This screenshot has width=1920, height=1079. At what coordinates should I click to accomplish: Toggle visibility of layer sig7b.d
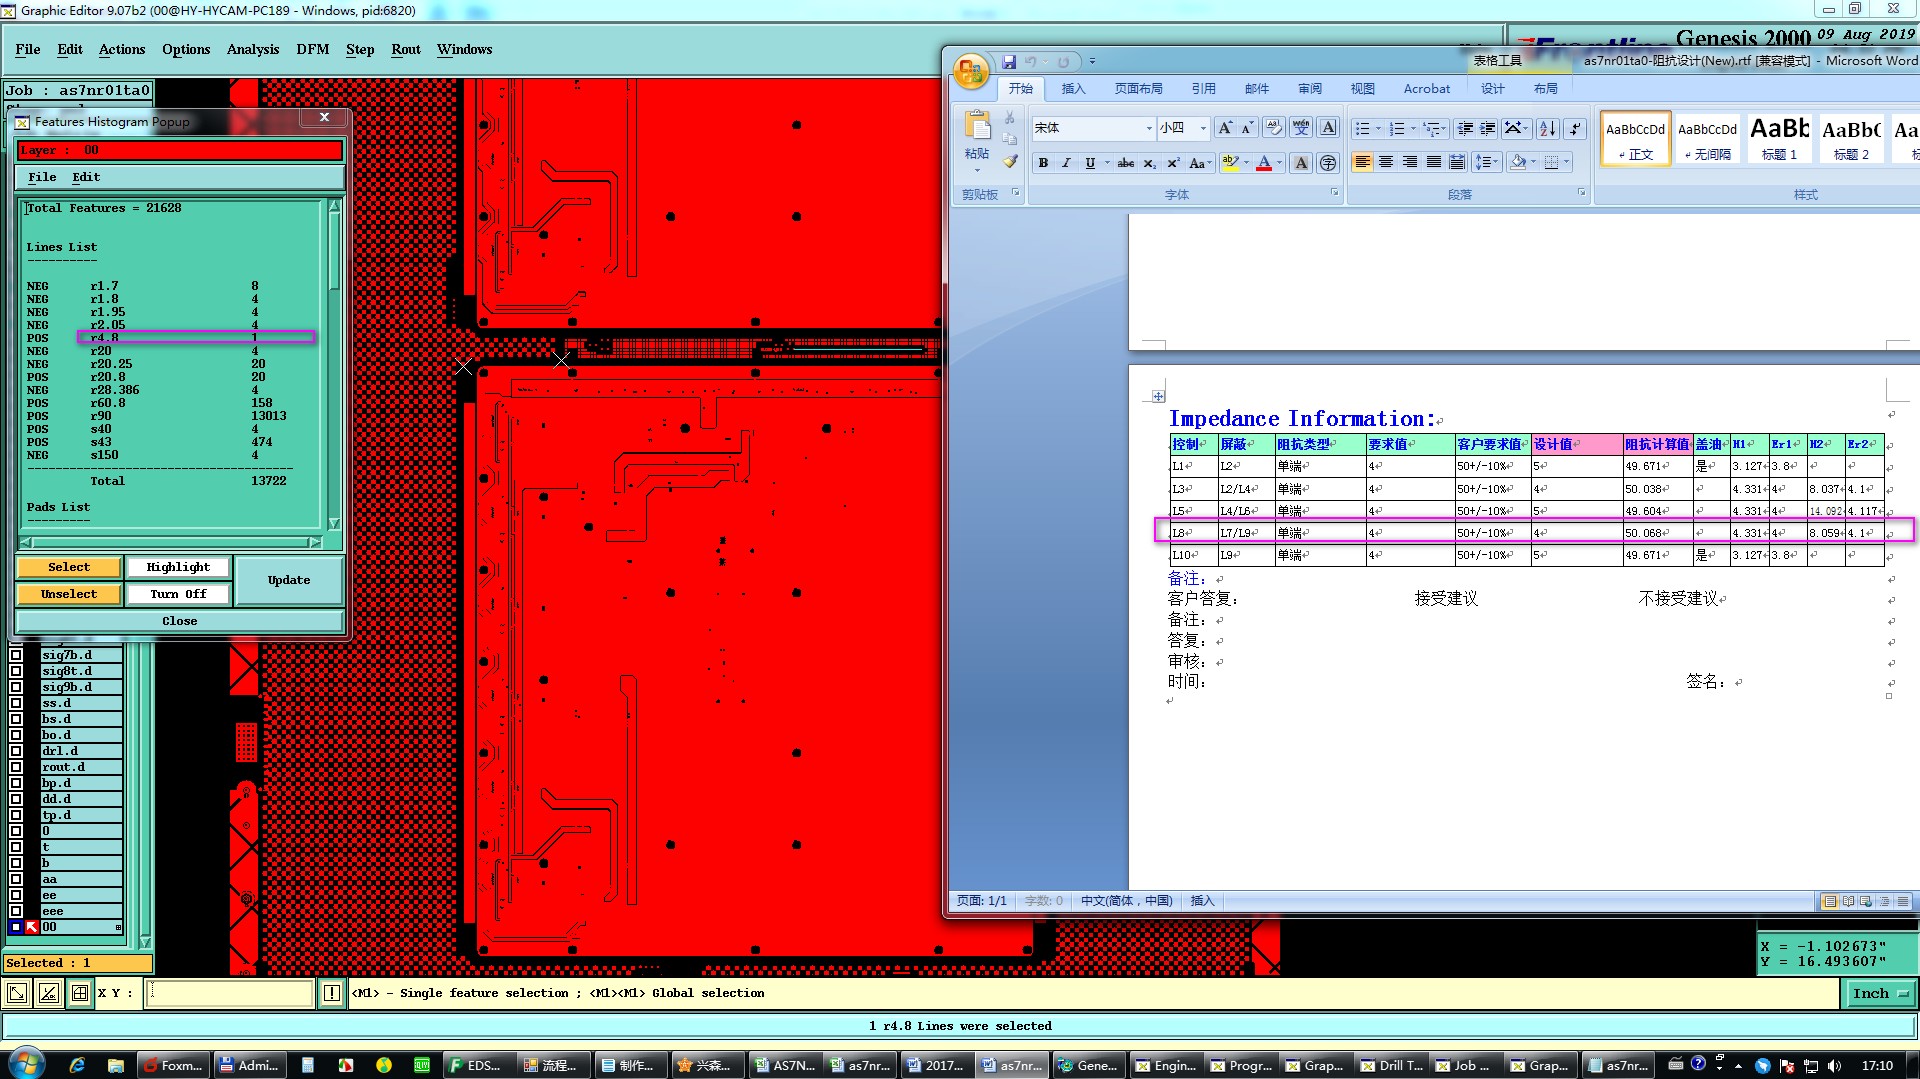[16, 655]
